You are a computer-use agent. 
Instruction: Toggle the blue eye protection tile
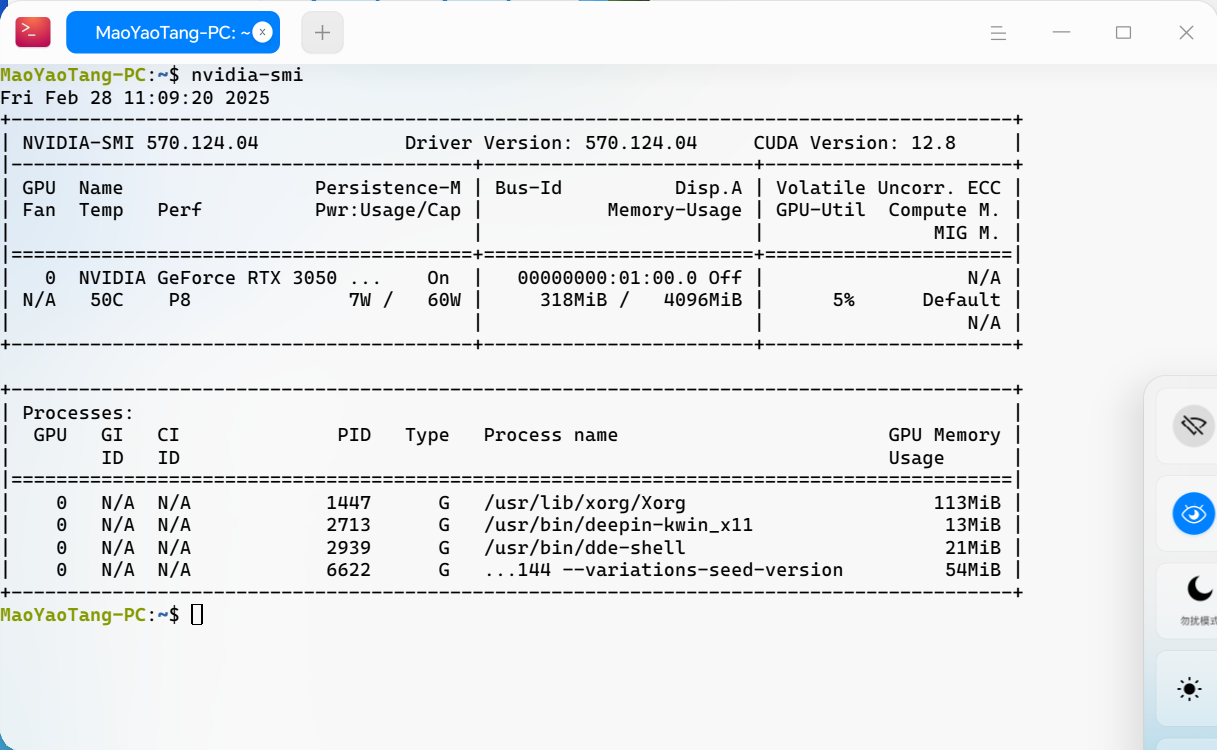[x=1193, y=514]
